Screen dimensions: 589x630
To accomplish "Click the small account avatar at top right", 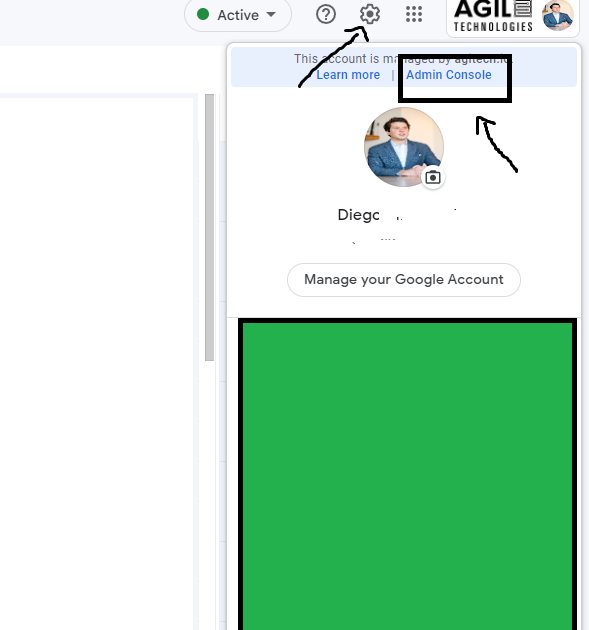I will point(558,15).
